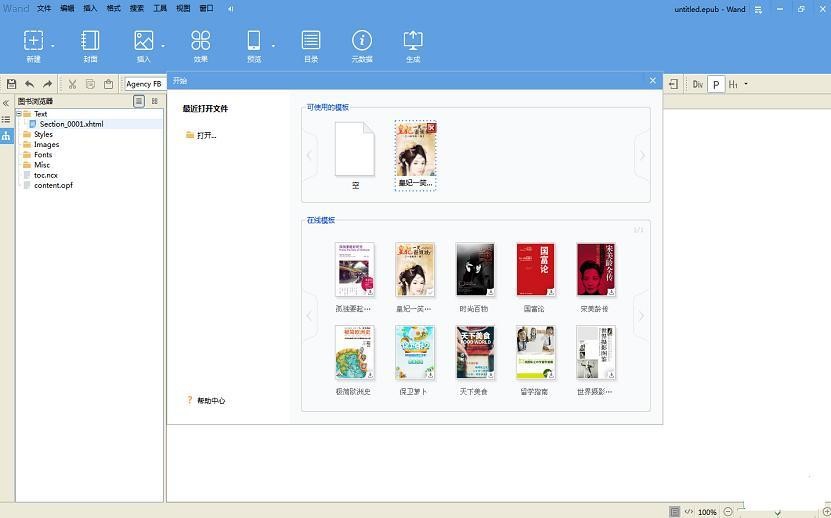Open the 文件 menu
The width and height of the screenshot is (831, 518).
point(44,8)
